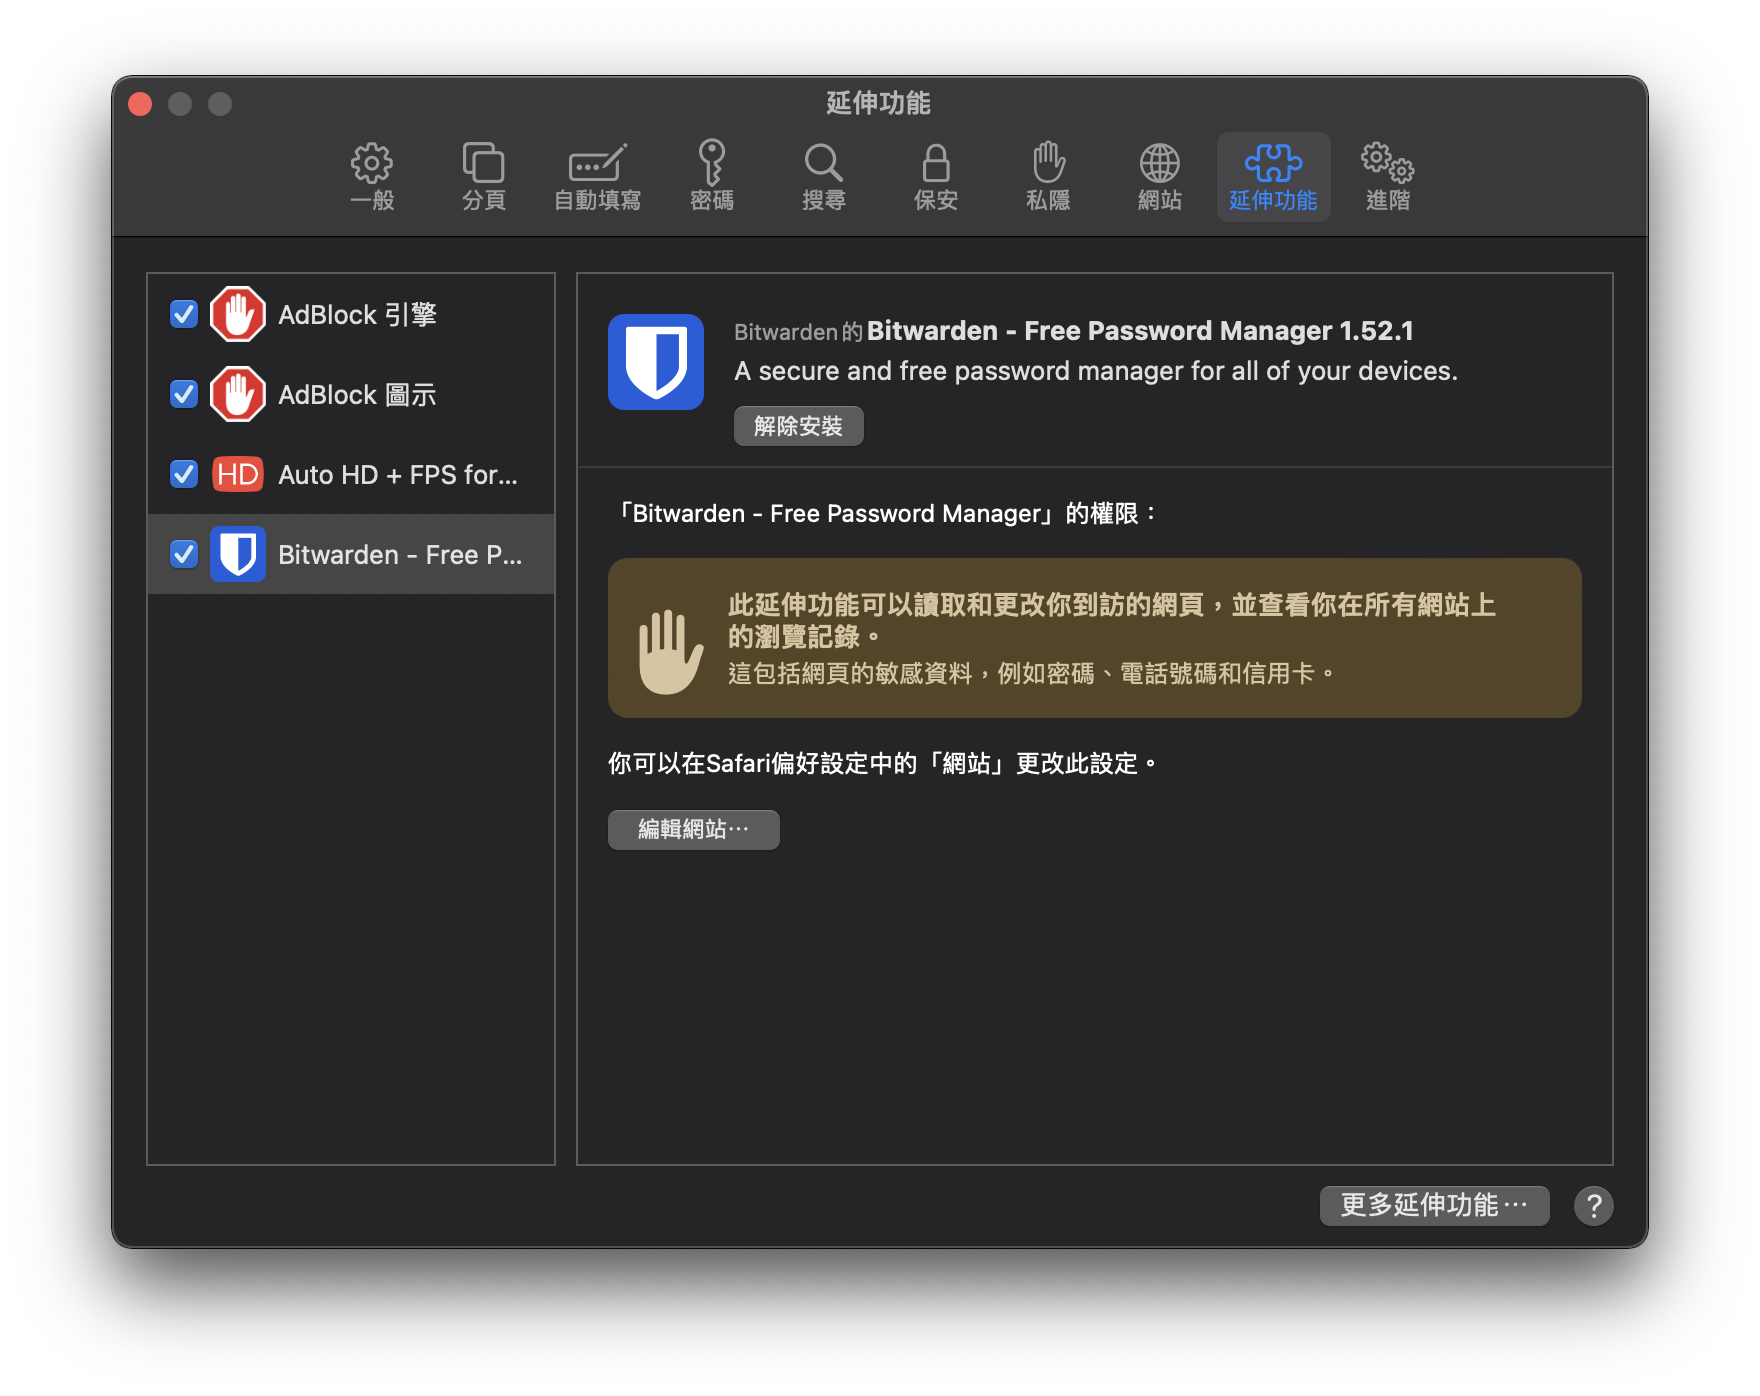Toggle the Auto HD + FPS extension checkbox
The width and height of the screenshot is (1760, 1396).
184,474
